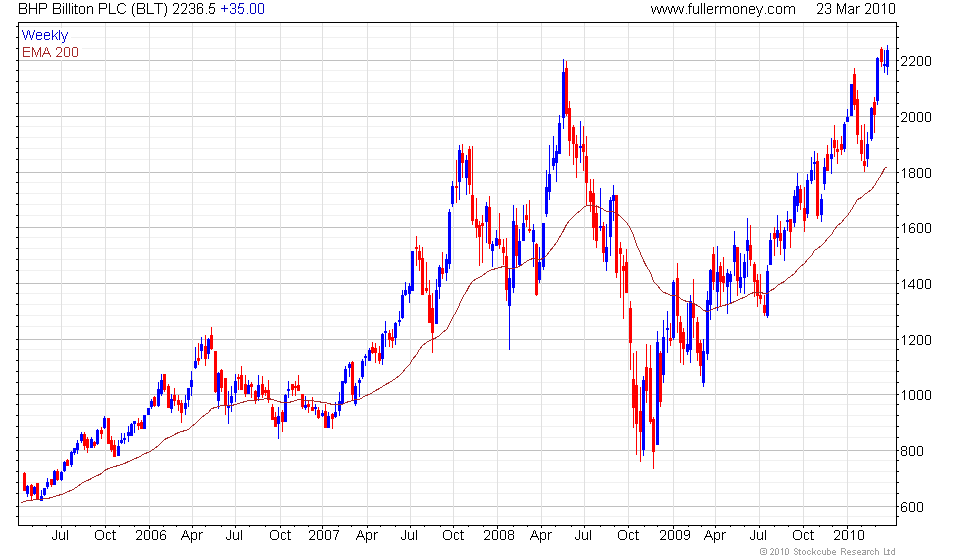980x560 pixels.
Task: Select the 'Weekly' legend label
Action: pyautogui.click(x=45, y=36)
